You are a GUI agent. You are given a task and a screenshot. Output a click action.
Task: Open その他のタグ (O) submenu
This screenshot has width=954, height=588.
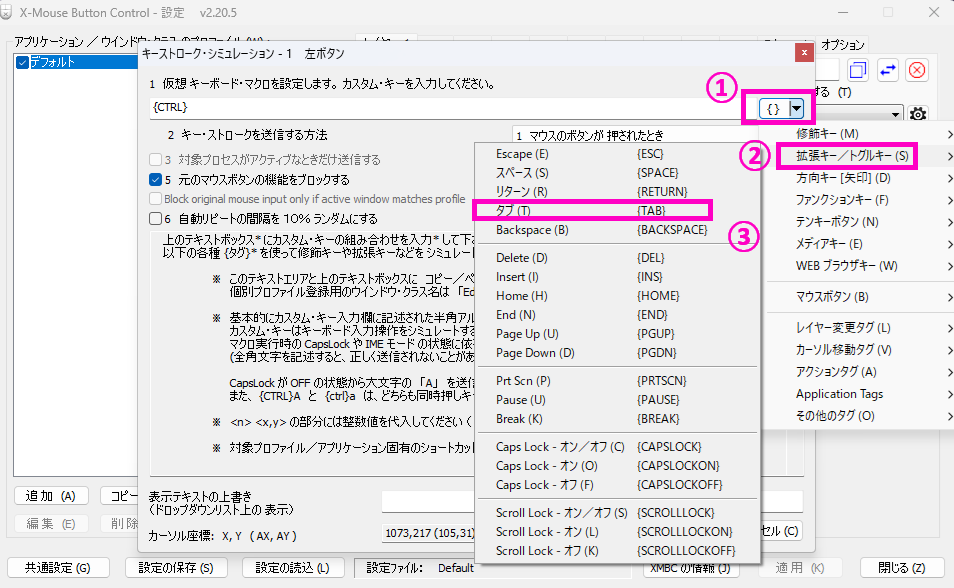click(x=859, y=416)
